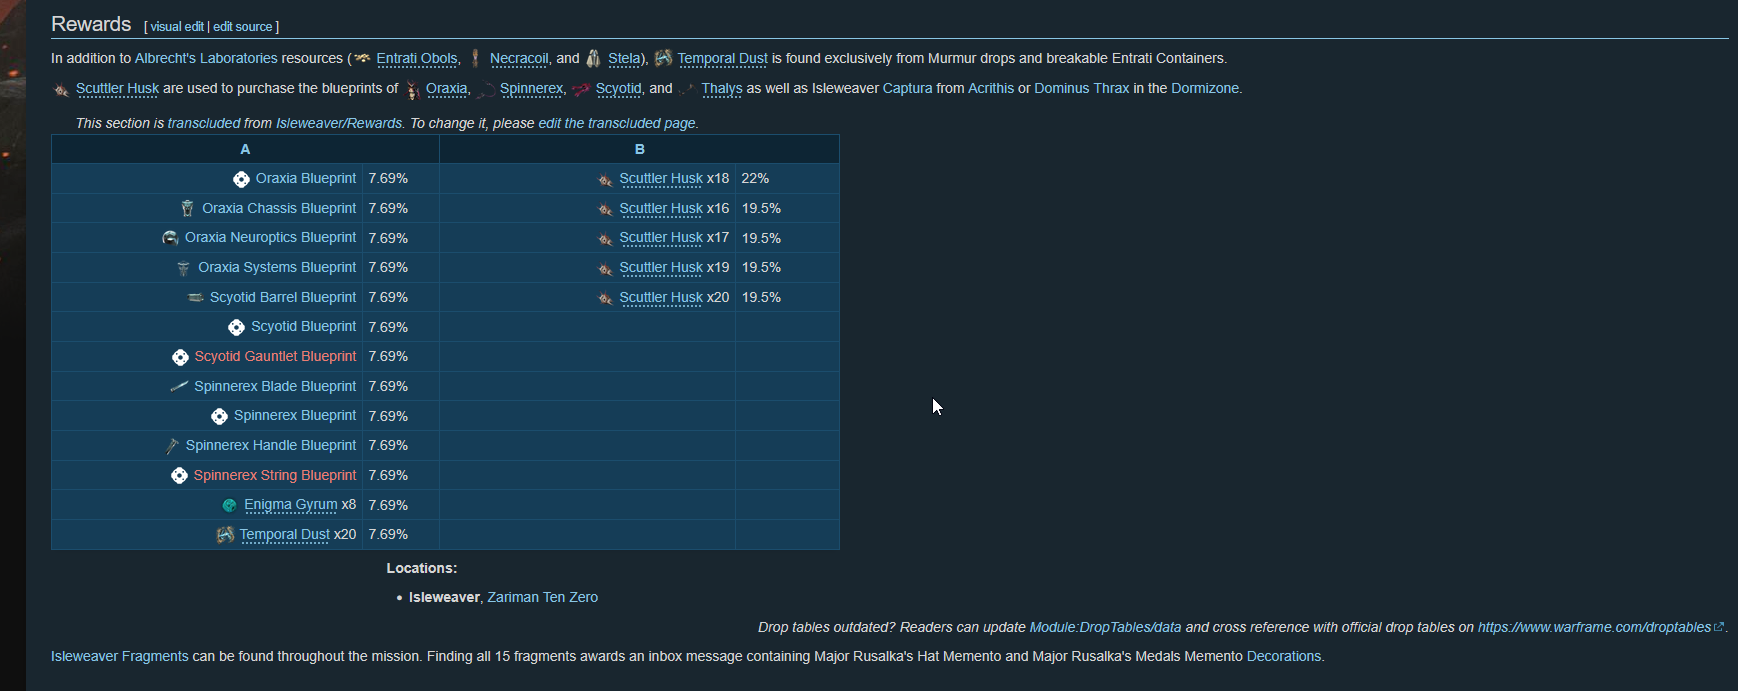Click edit the transcluded page link
The image size is (1738, 691).
point(617,123)
